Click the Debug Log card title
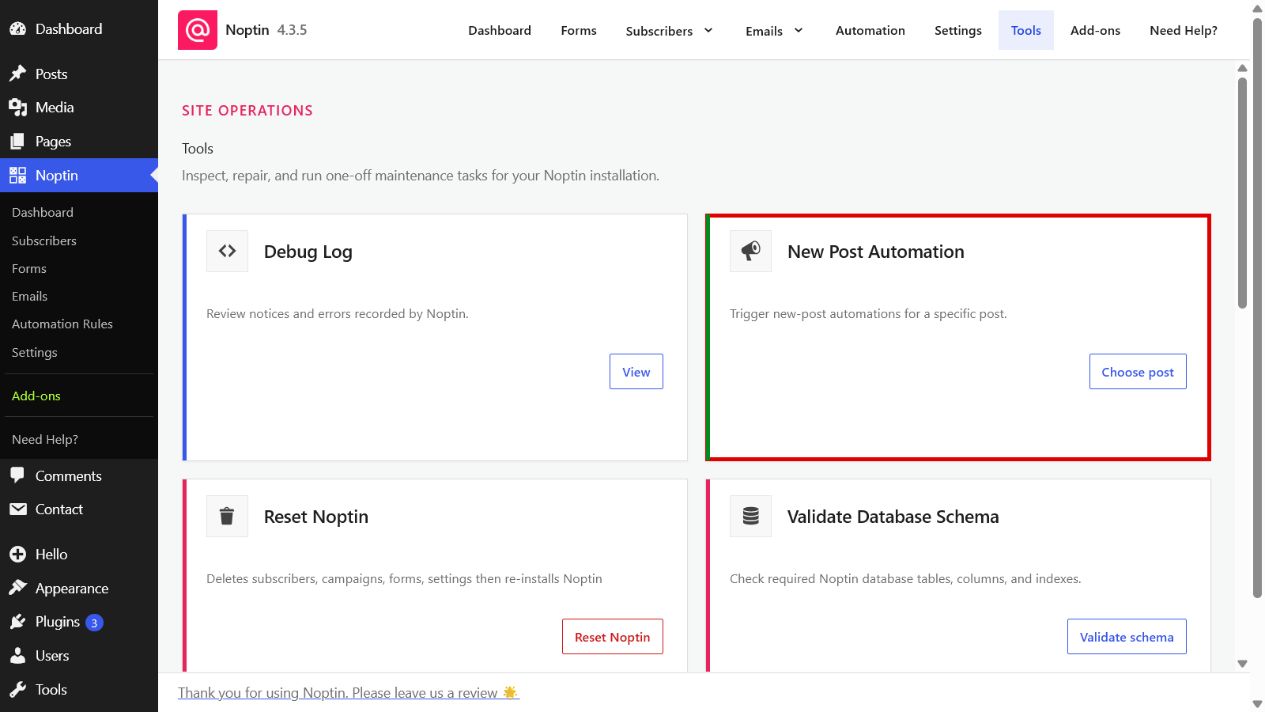 tap(308, 252)
